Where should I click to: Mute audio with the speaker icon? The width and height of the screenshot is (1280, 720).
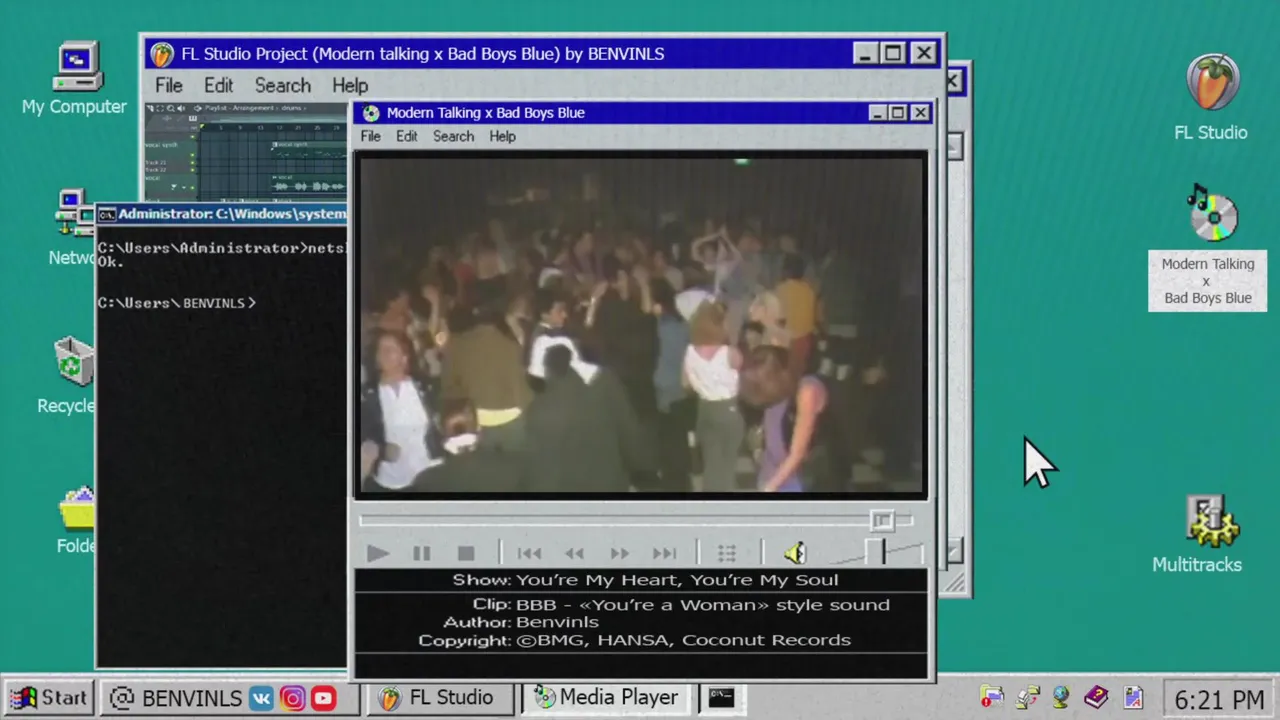click(794, 553)
